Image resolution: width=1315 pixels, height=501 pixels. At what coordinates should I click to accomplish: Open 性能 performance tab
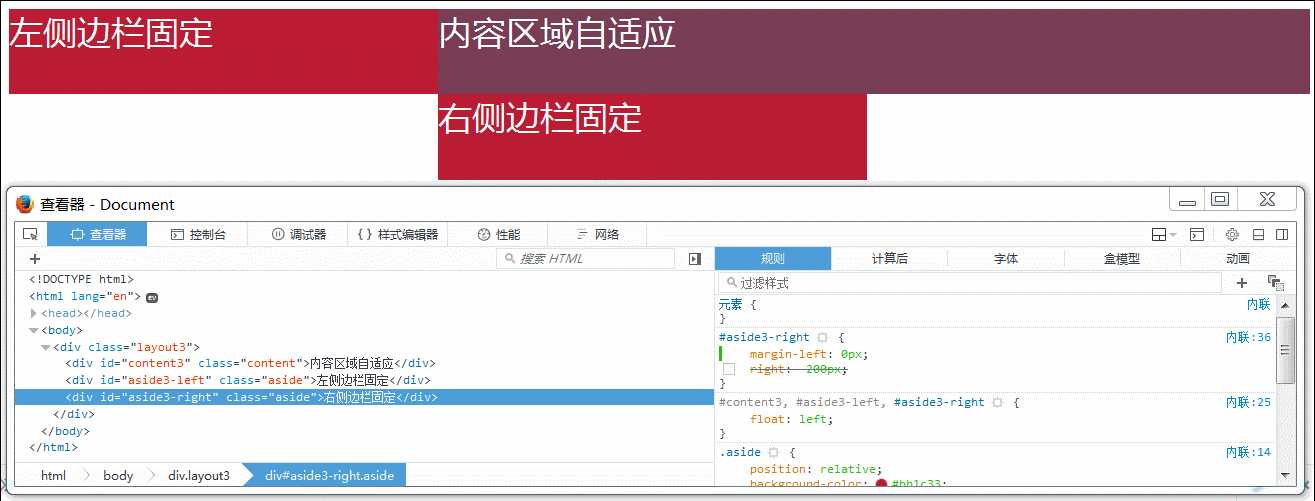[498, 235]
